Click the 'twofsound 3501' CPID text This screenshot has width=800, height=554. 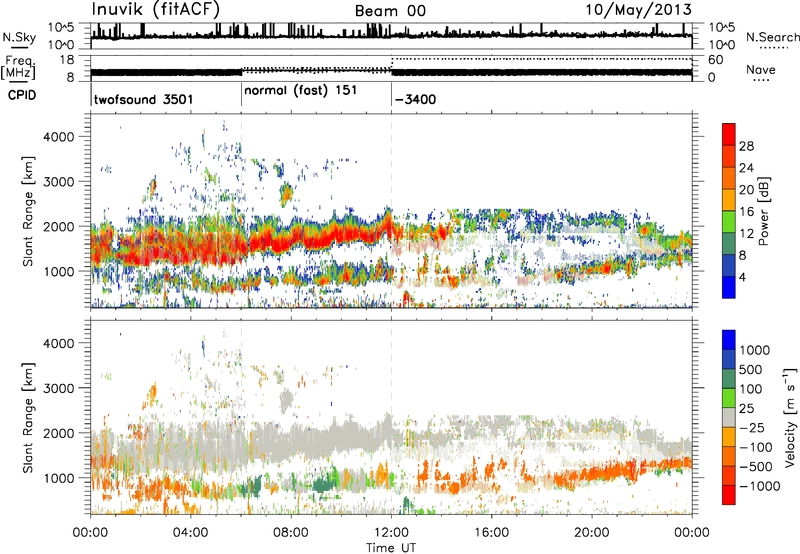click(x=143, y=99)
